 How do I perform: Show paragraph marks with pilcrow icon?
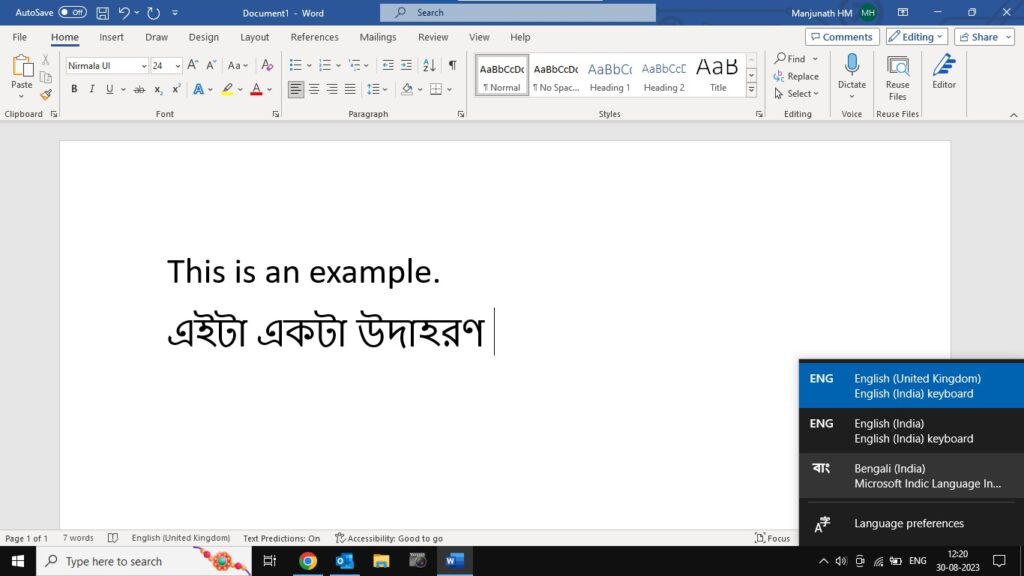point(452,65)
